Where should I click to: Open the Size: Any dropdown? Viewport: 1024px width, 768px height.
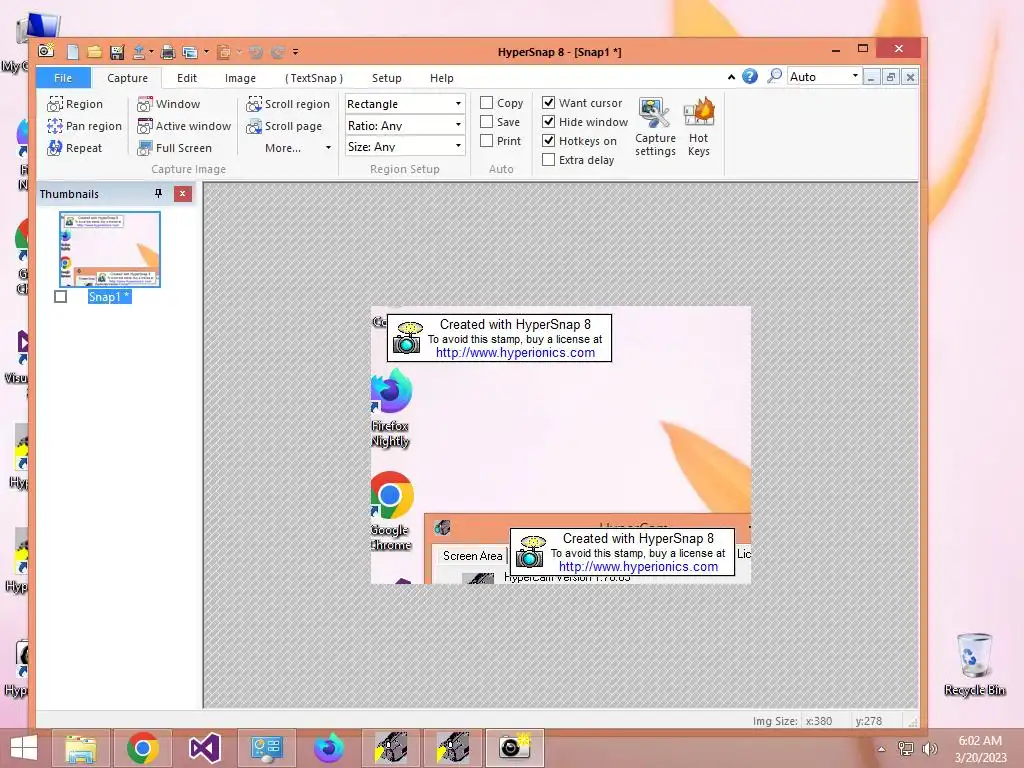(x=405, y=146)
